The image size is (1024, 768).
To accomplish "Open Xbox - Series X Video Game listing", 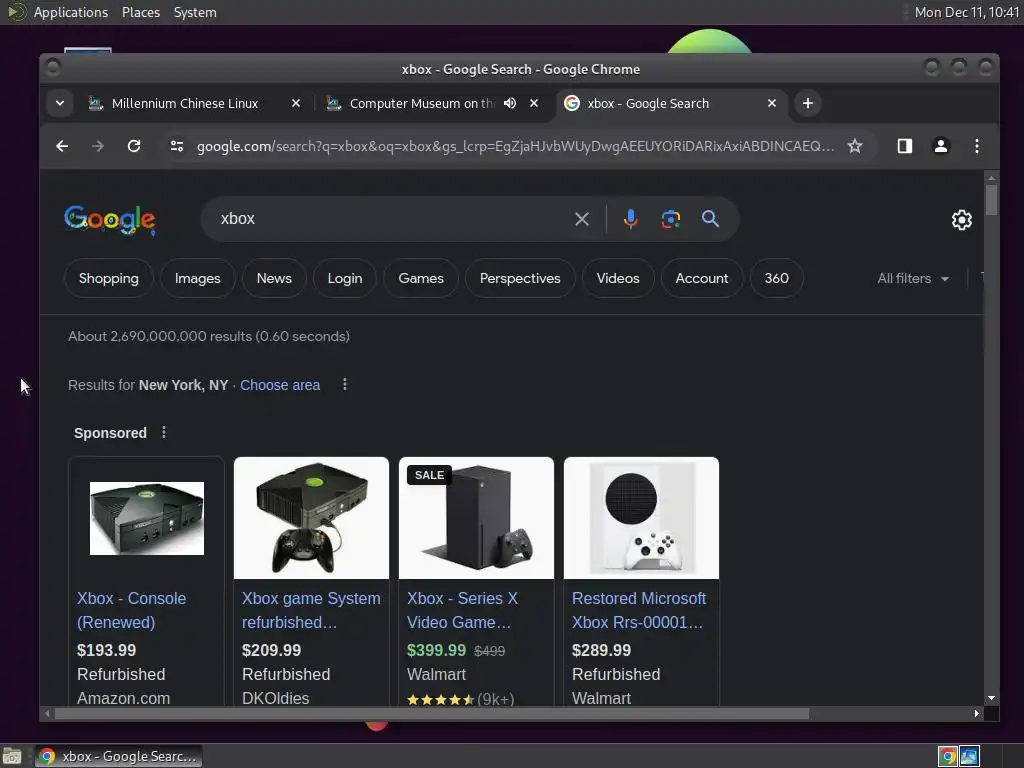I will click(x=462, y=610).
